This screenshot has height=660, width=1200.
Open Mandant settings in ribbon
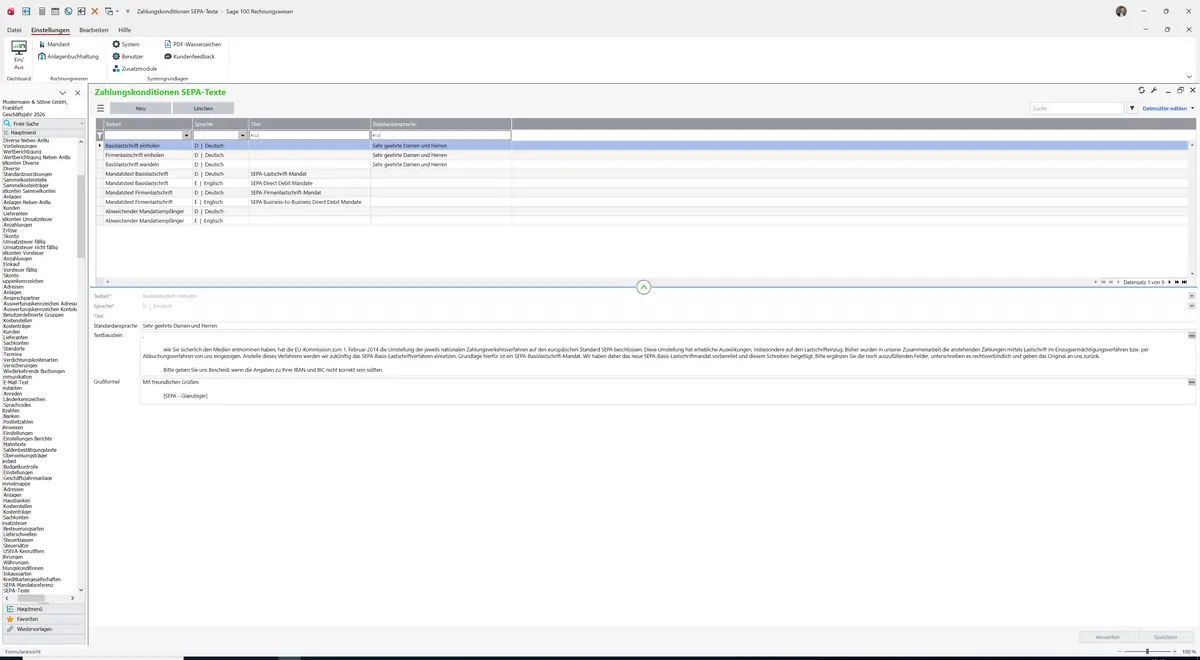[x=55, y=44]
